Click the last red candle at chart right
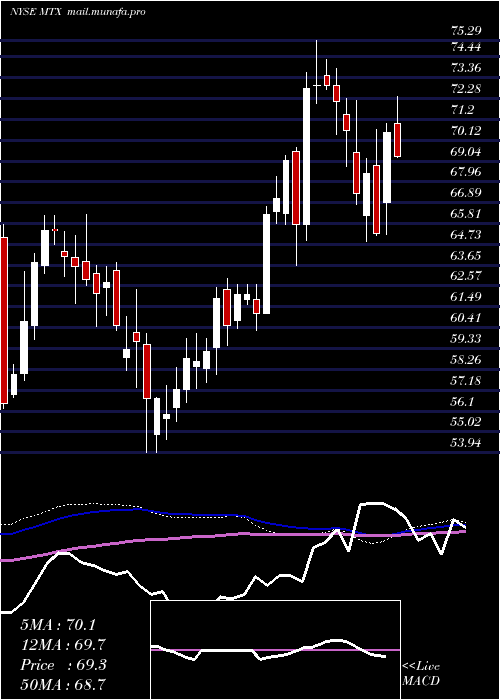The width and height of the screenshot is (500, 700). (x=397, y=140)
